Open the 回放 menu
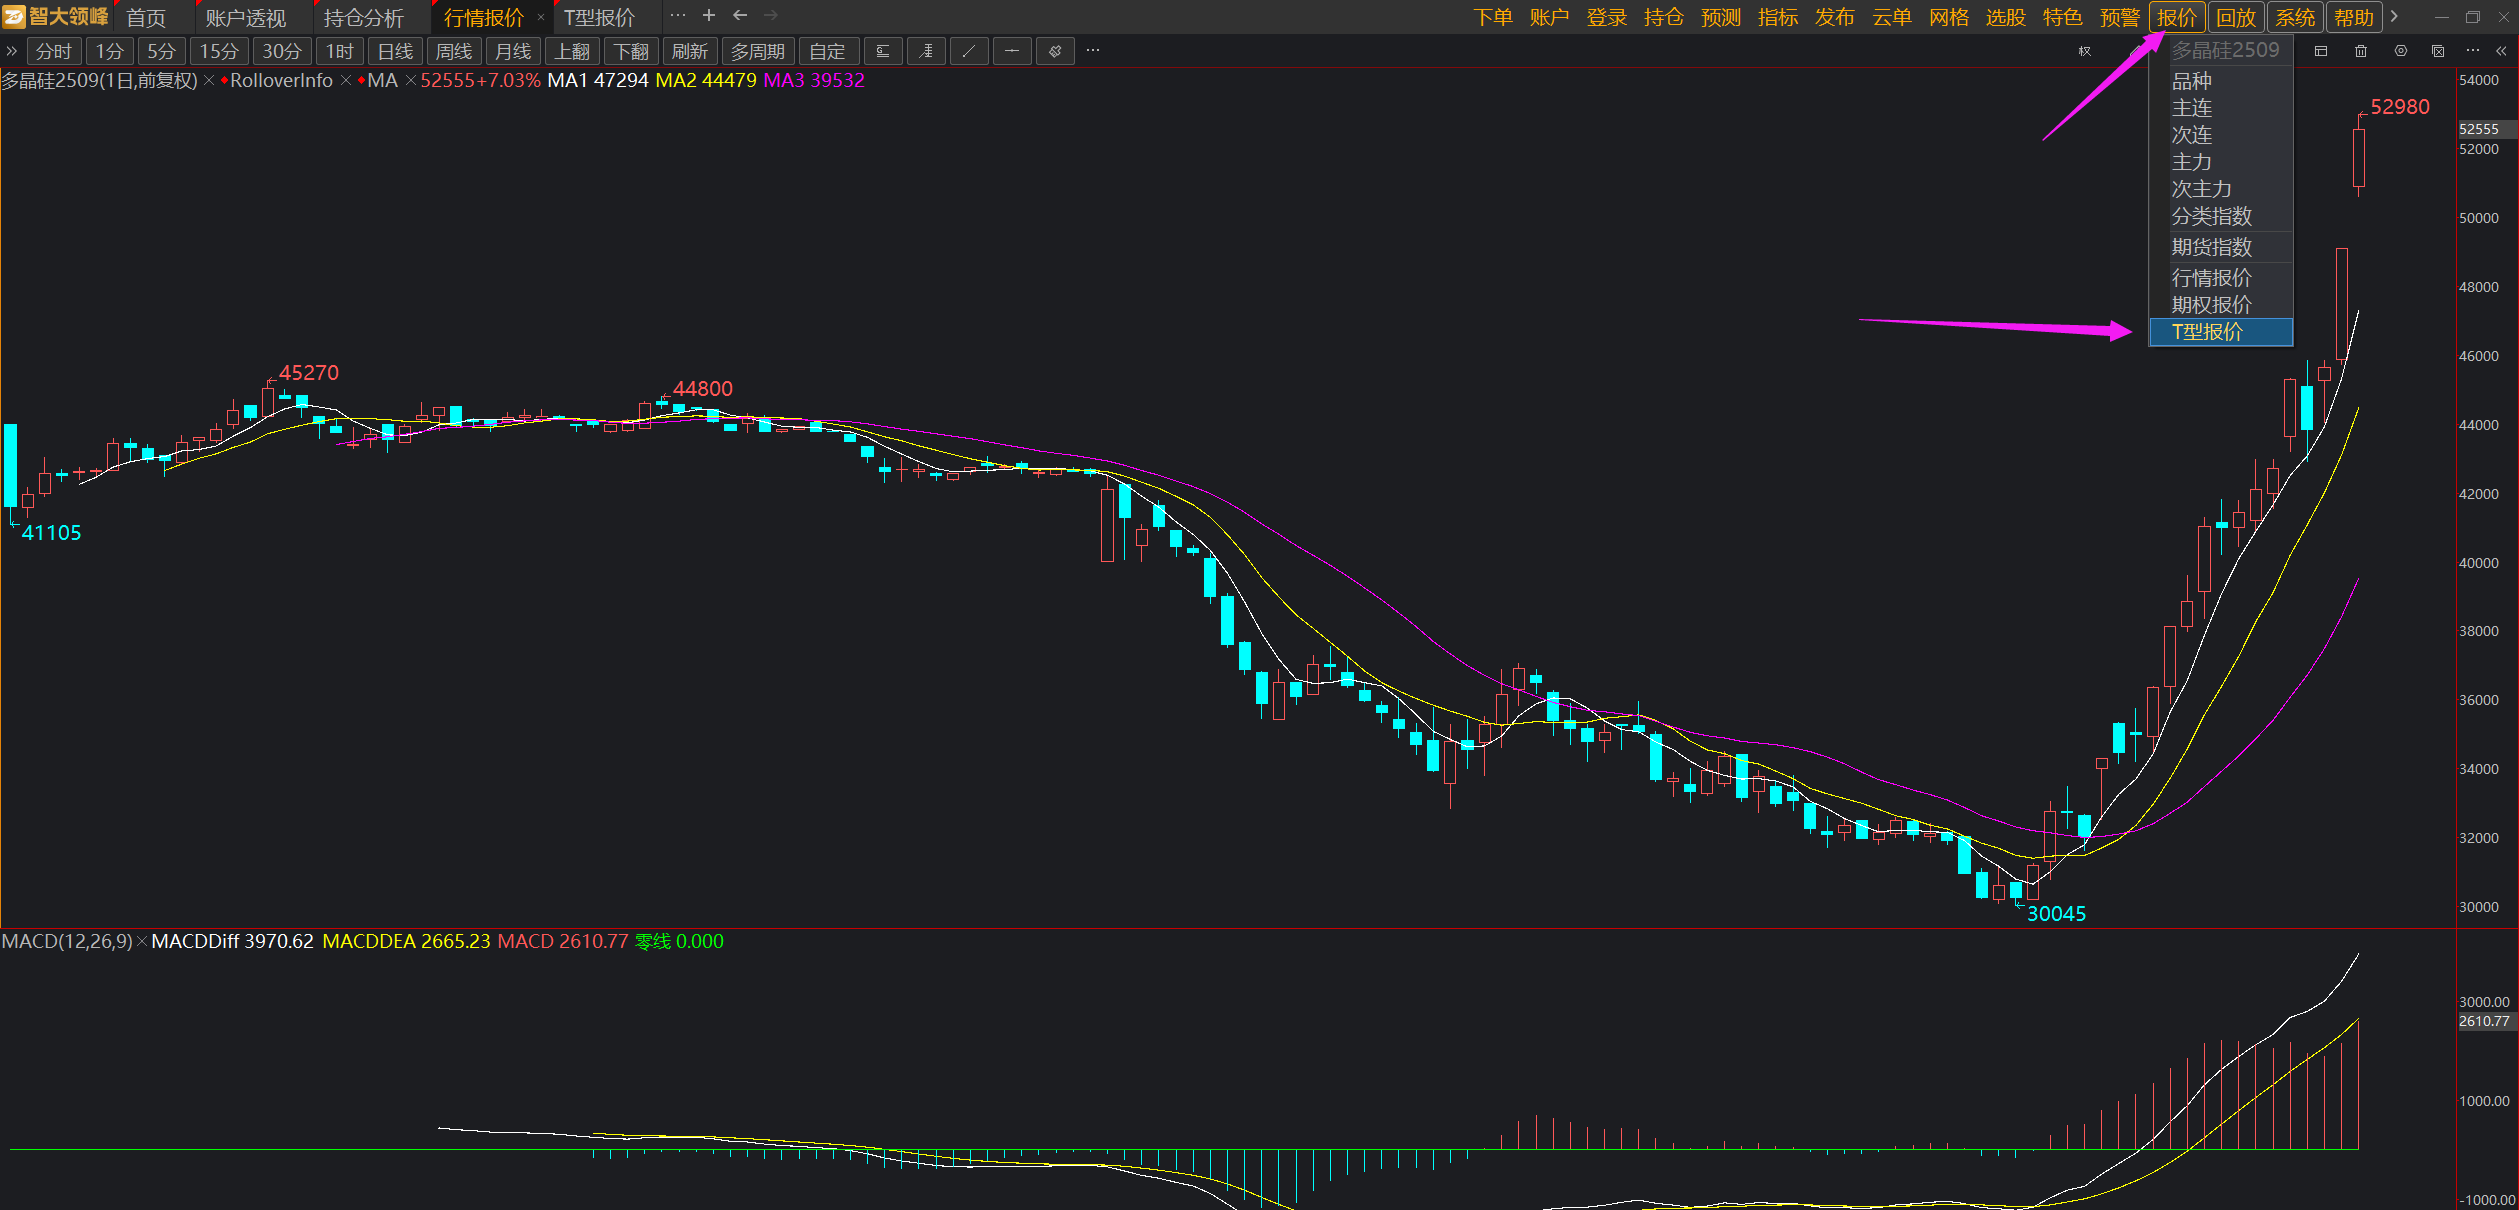2519x1210 pixels. coord(2236,17)
